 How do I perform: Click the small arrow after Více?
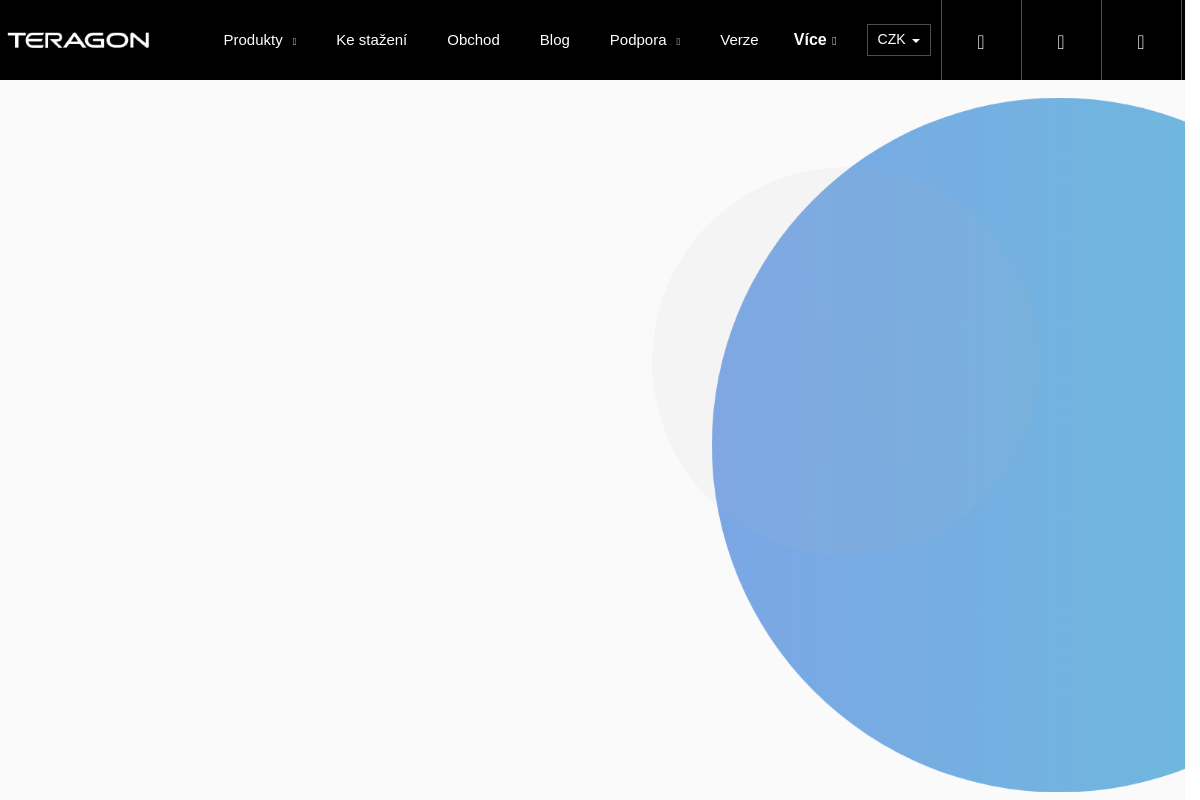(834, 42)
